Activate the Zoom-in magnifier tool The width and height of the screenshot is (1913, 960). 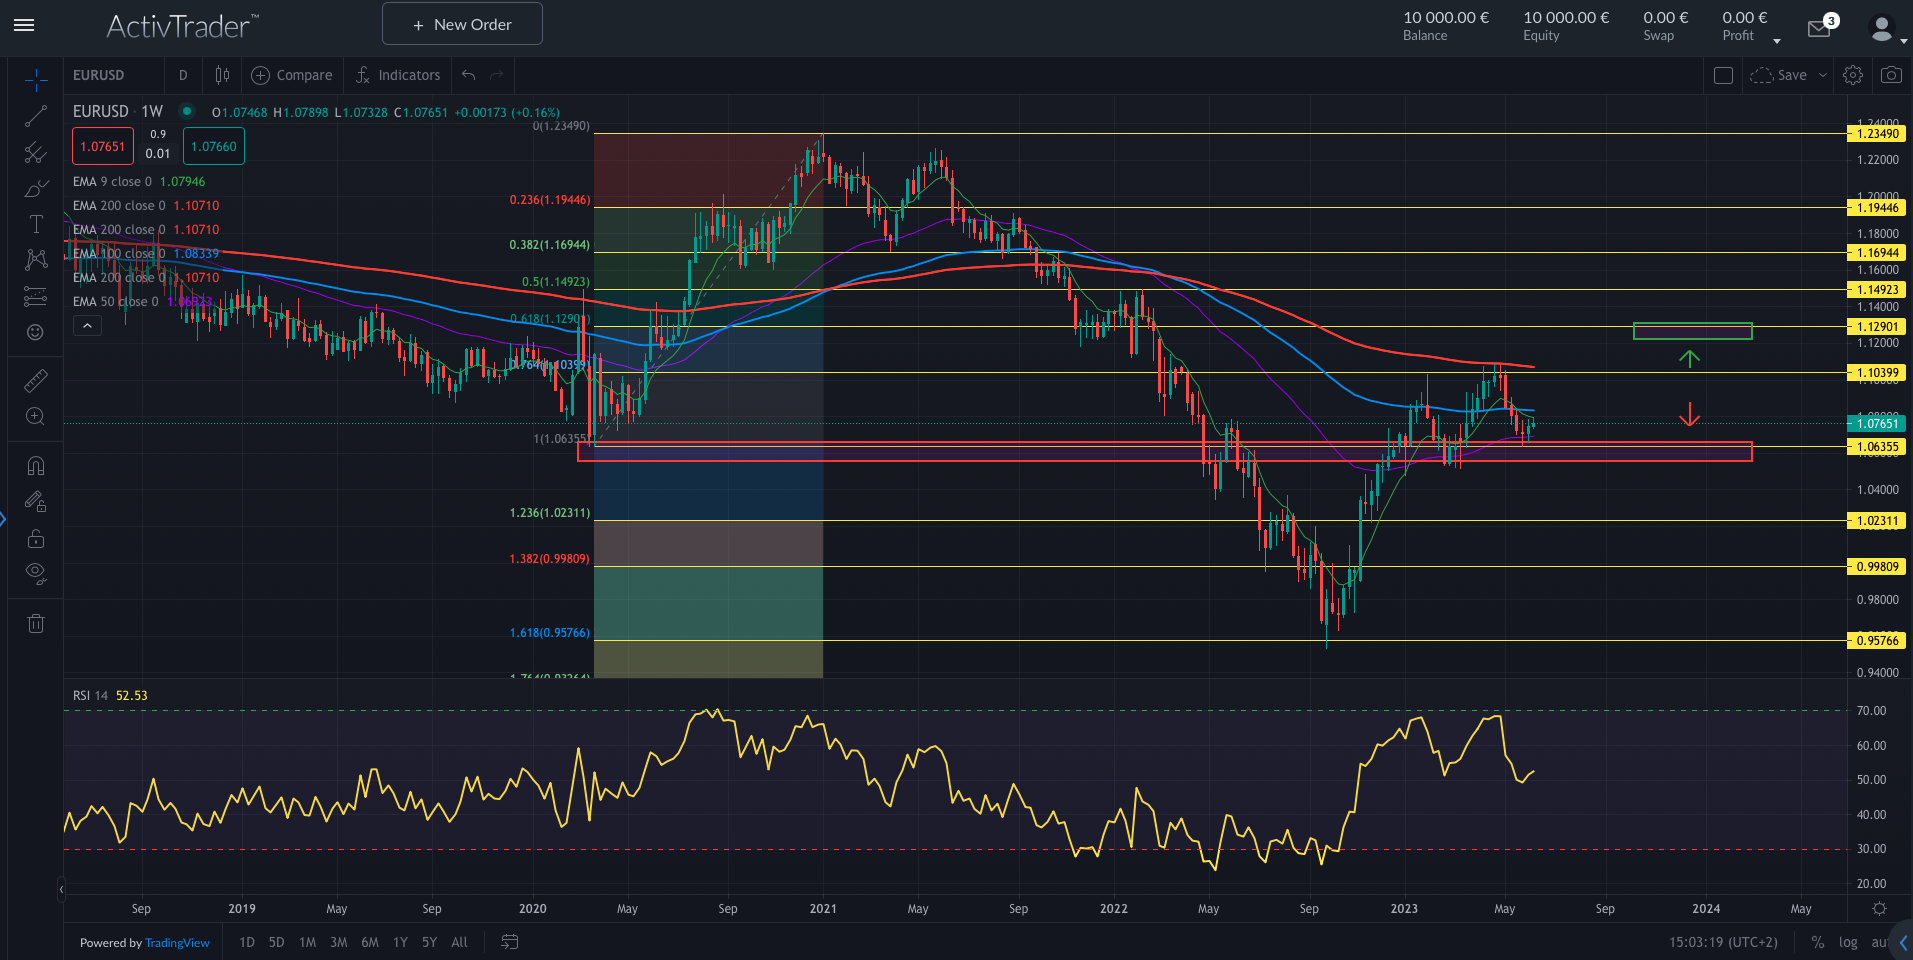pyautogui.click(x=35, y=417)
